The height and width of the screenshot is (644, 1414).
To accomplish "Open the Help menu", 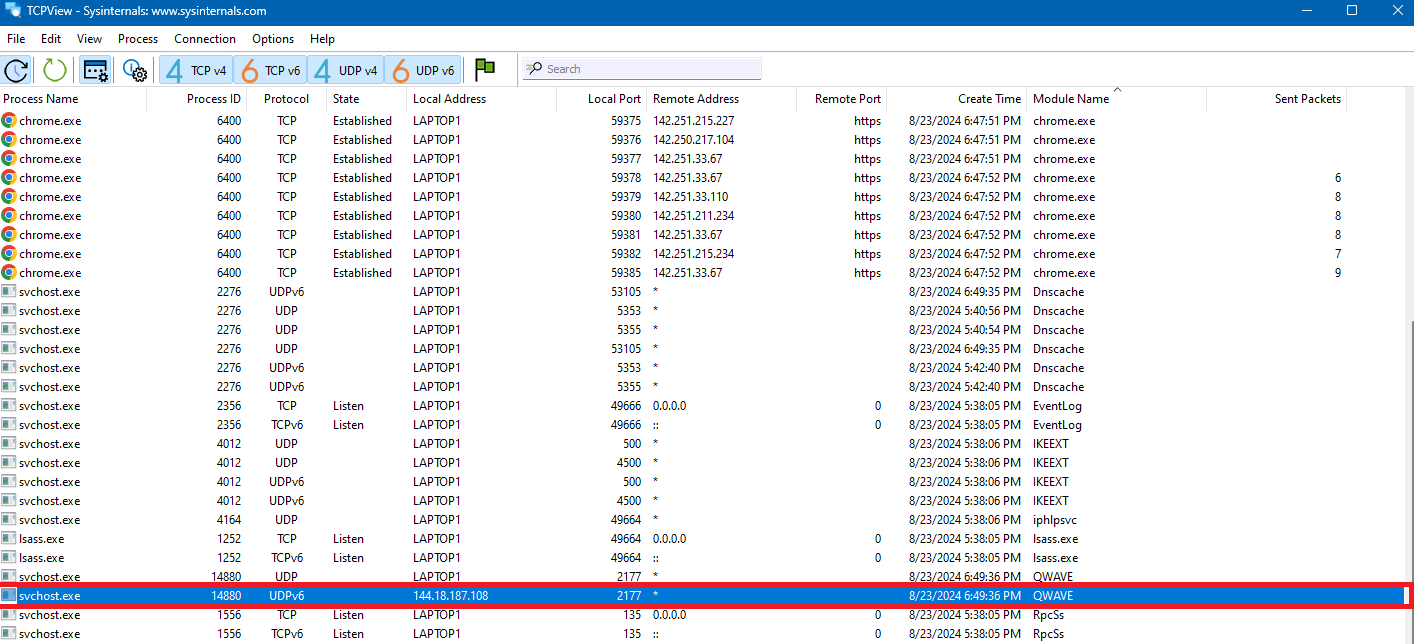I will [x=322, y=39].
